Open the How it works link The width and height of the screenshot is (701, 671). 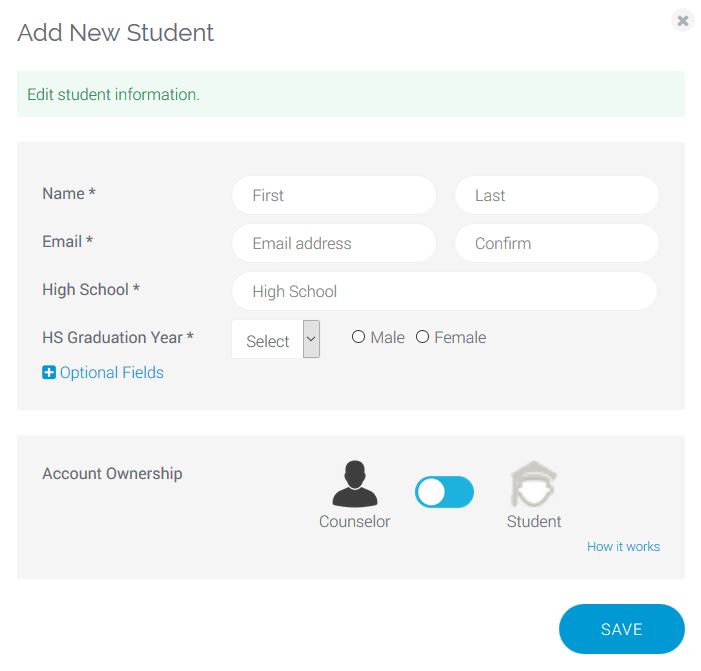tap(623, 546)
